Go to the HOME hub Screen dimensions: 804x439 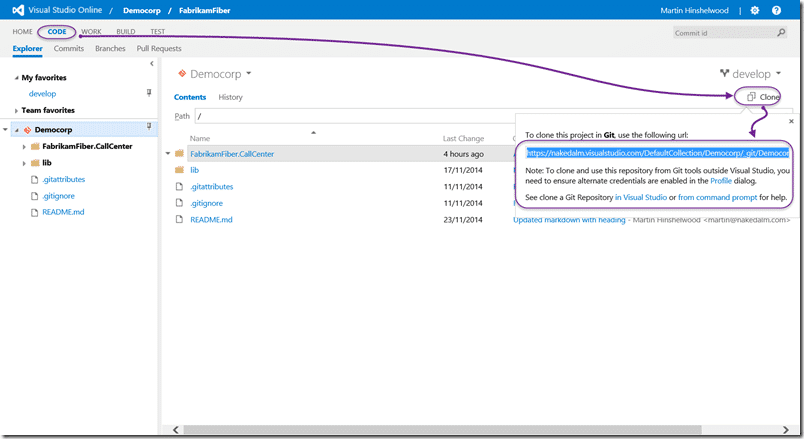pos(23,31)
